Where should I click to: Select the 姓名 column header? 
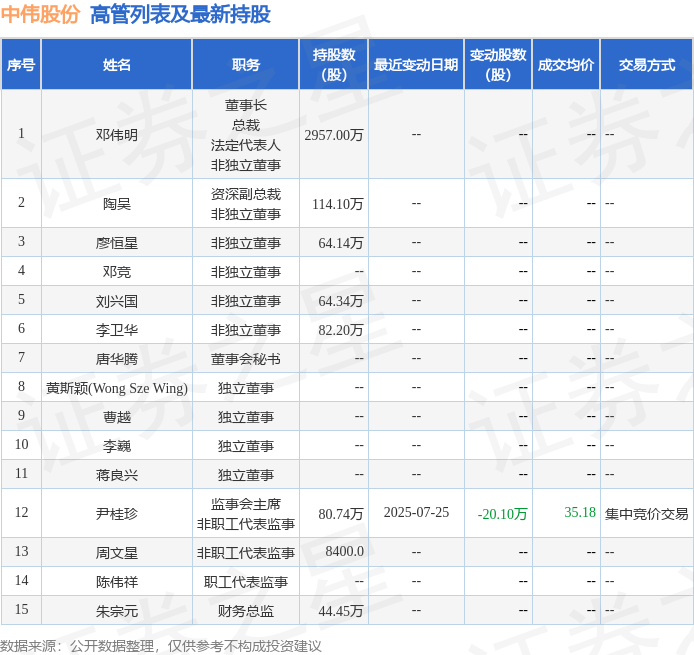[117, 65]
